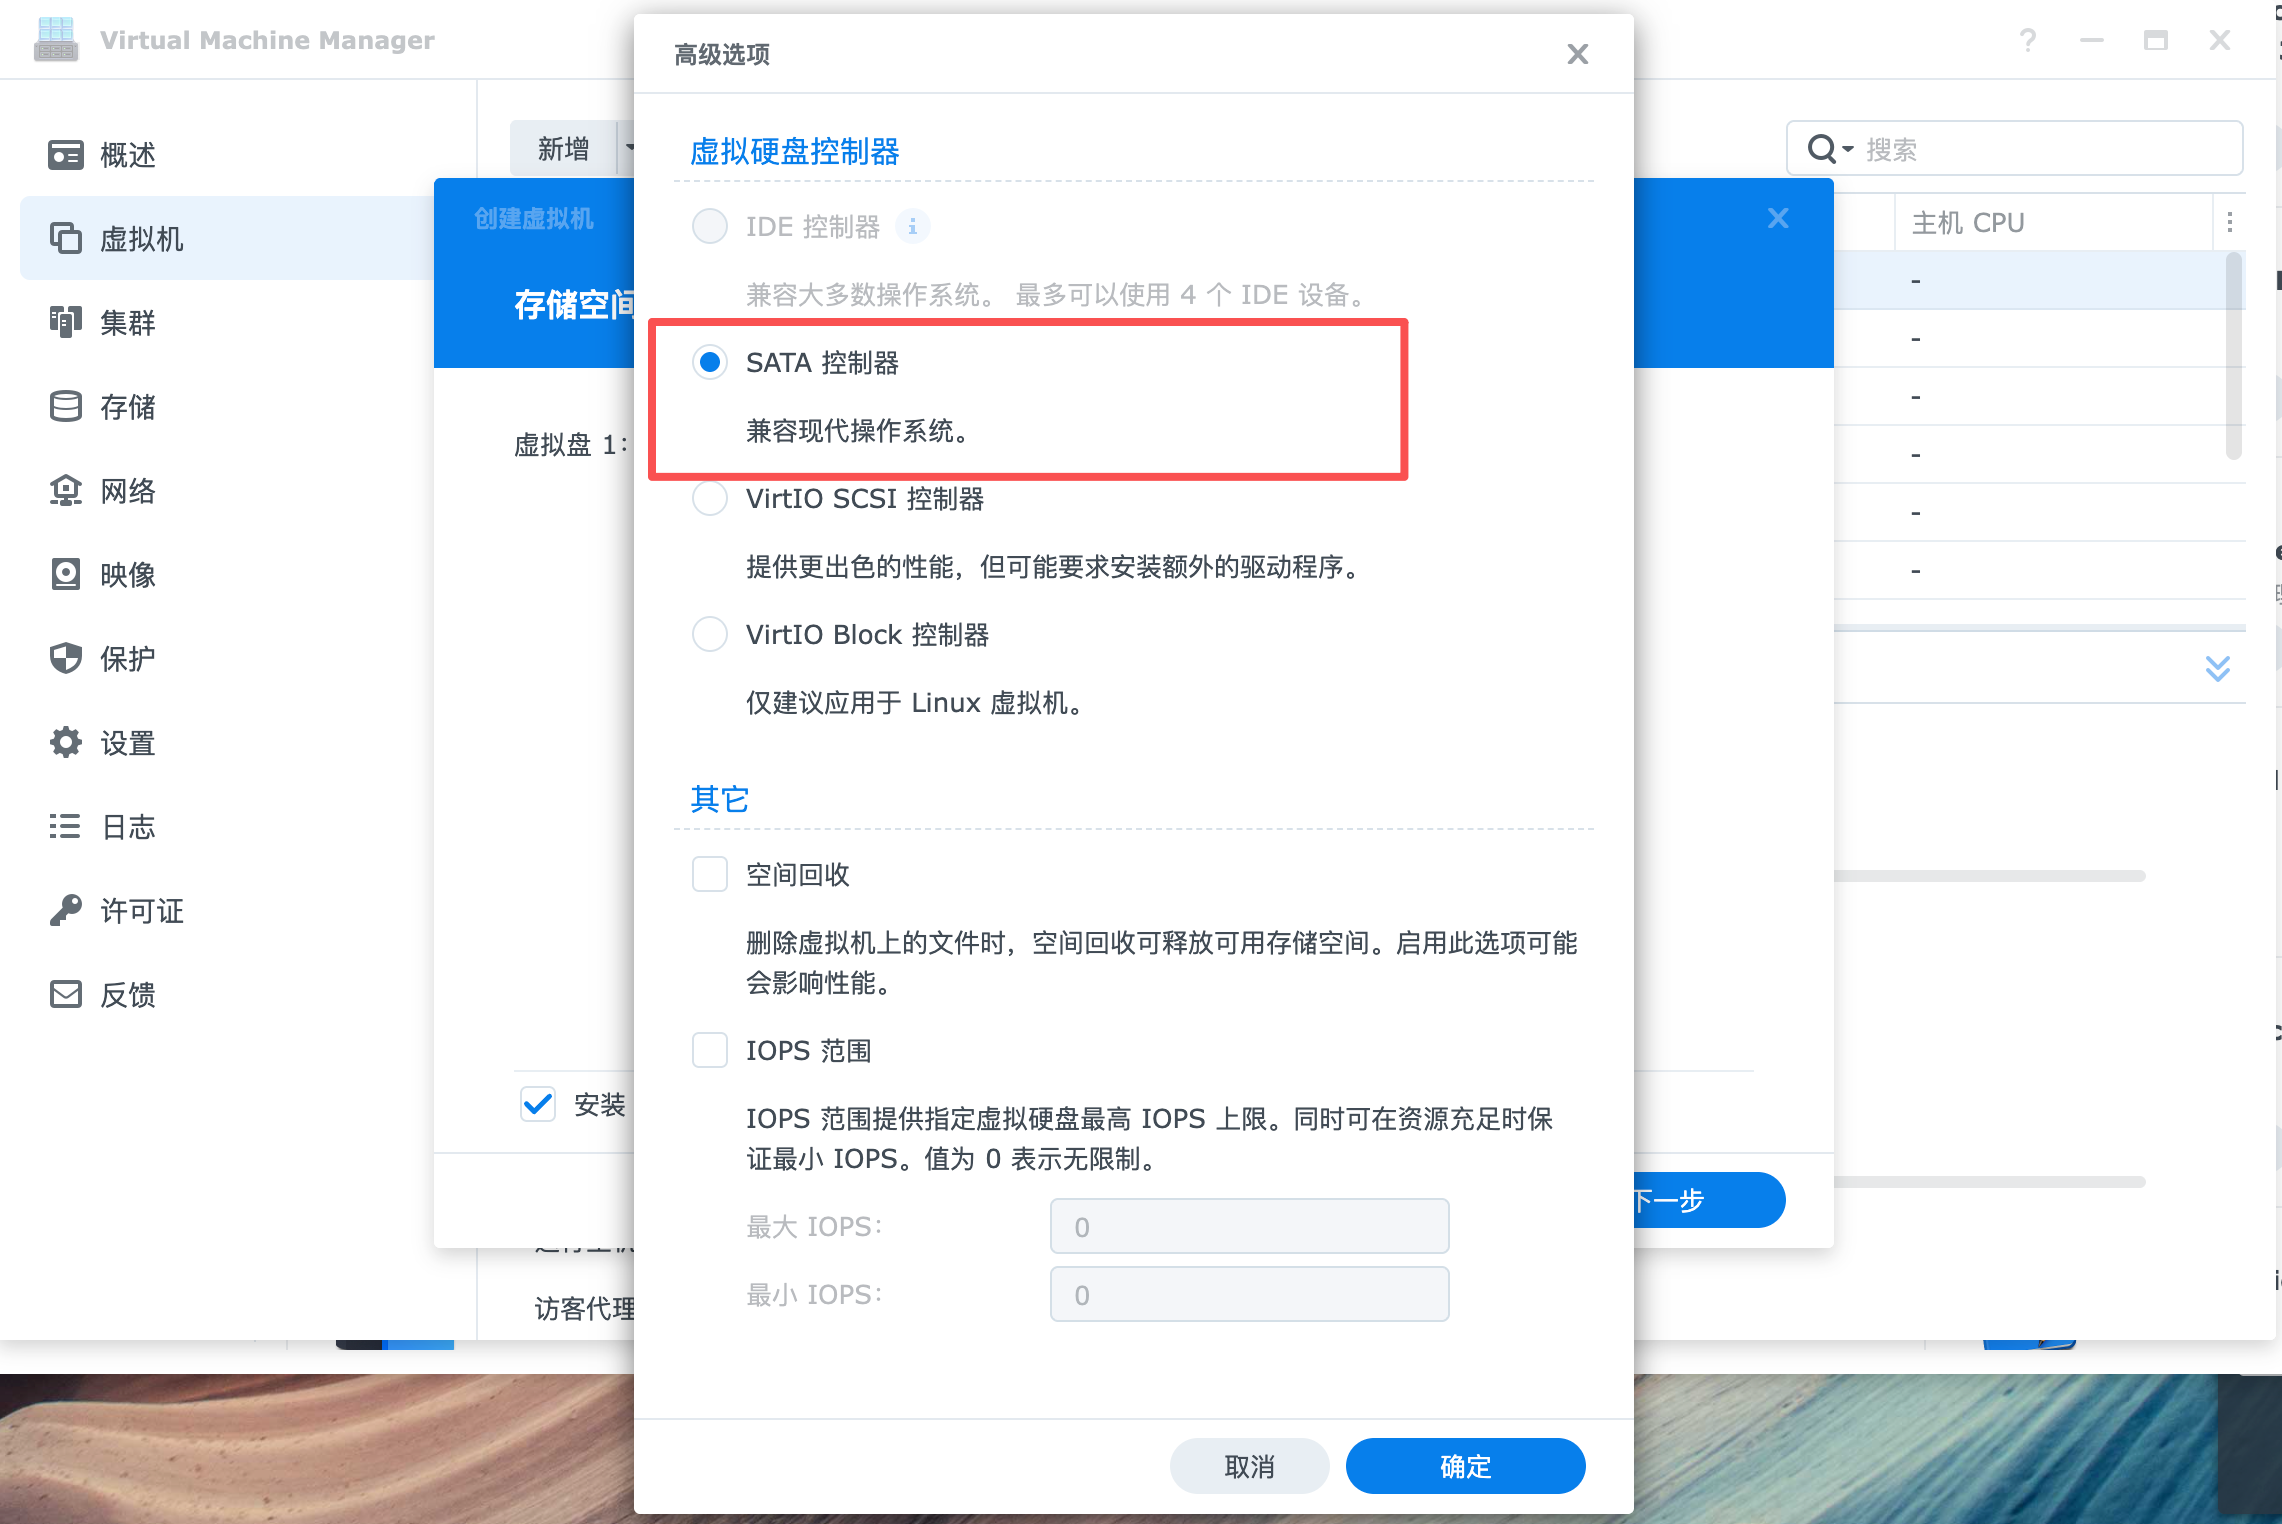Image resolution: width=2282 pixels, height=1524 pixels.
Task: Open the 反馈 feedback menu item
Action: tap(128, 995)
